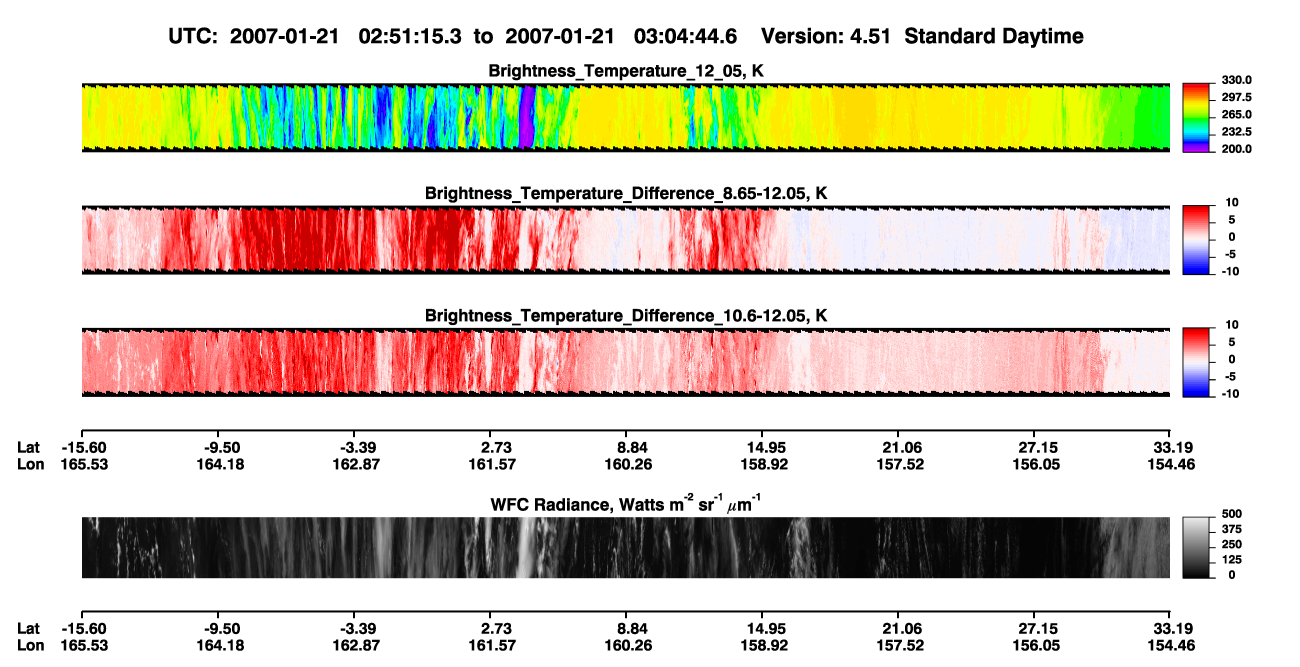Click longitude 154.46 on the axis beneath WFC Radiance

pyautogui.click(x=1171, y=645)
